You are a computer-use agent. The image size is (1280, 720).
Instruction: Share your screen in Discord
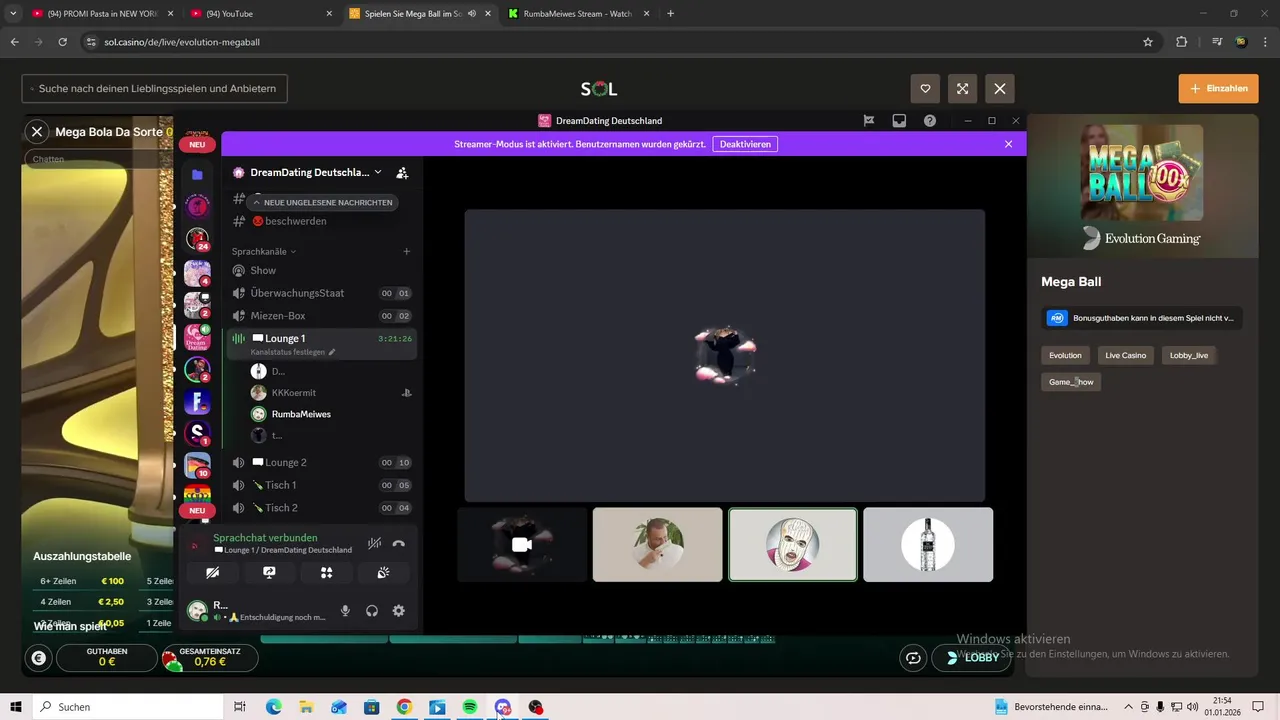[269, 573]
